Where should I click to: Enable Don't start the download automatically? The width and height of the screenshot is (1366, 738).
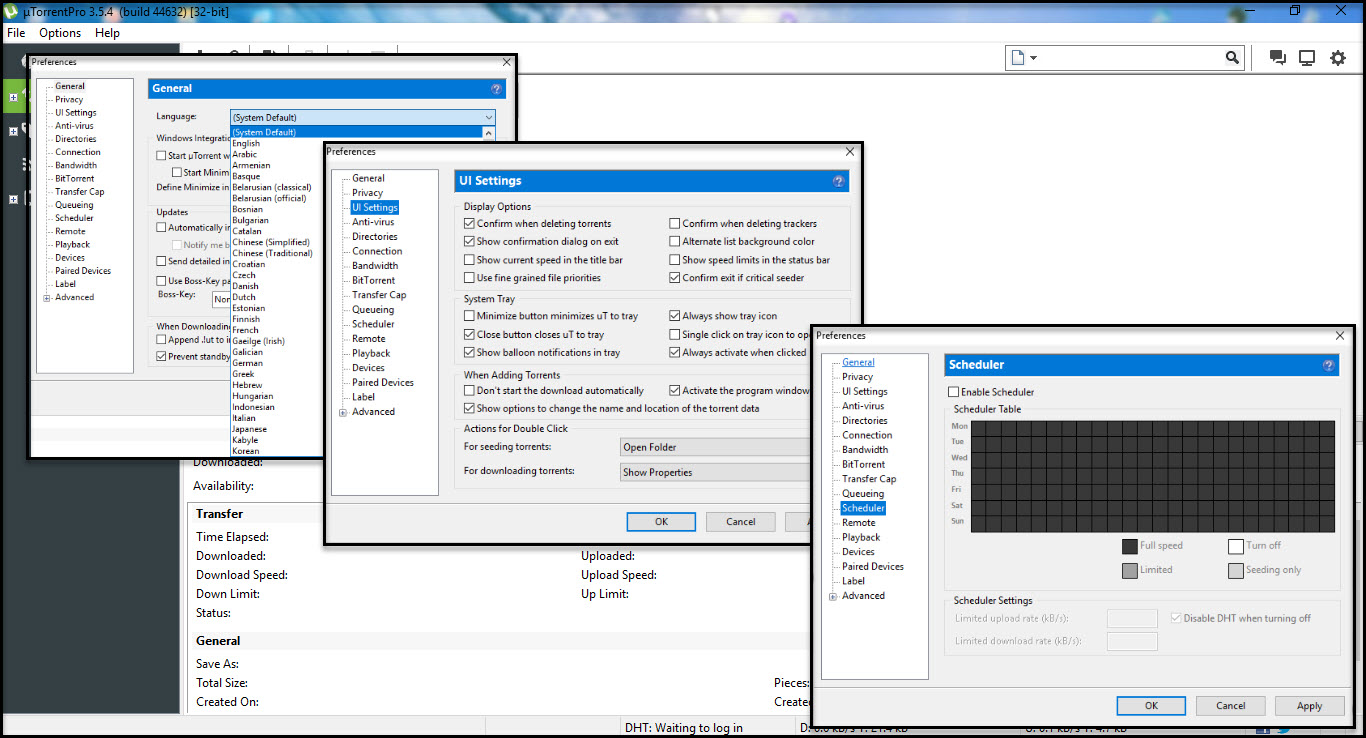pos(470,391)
